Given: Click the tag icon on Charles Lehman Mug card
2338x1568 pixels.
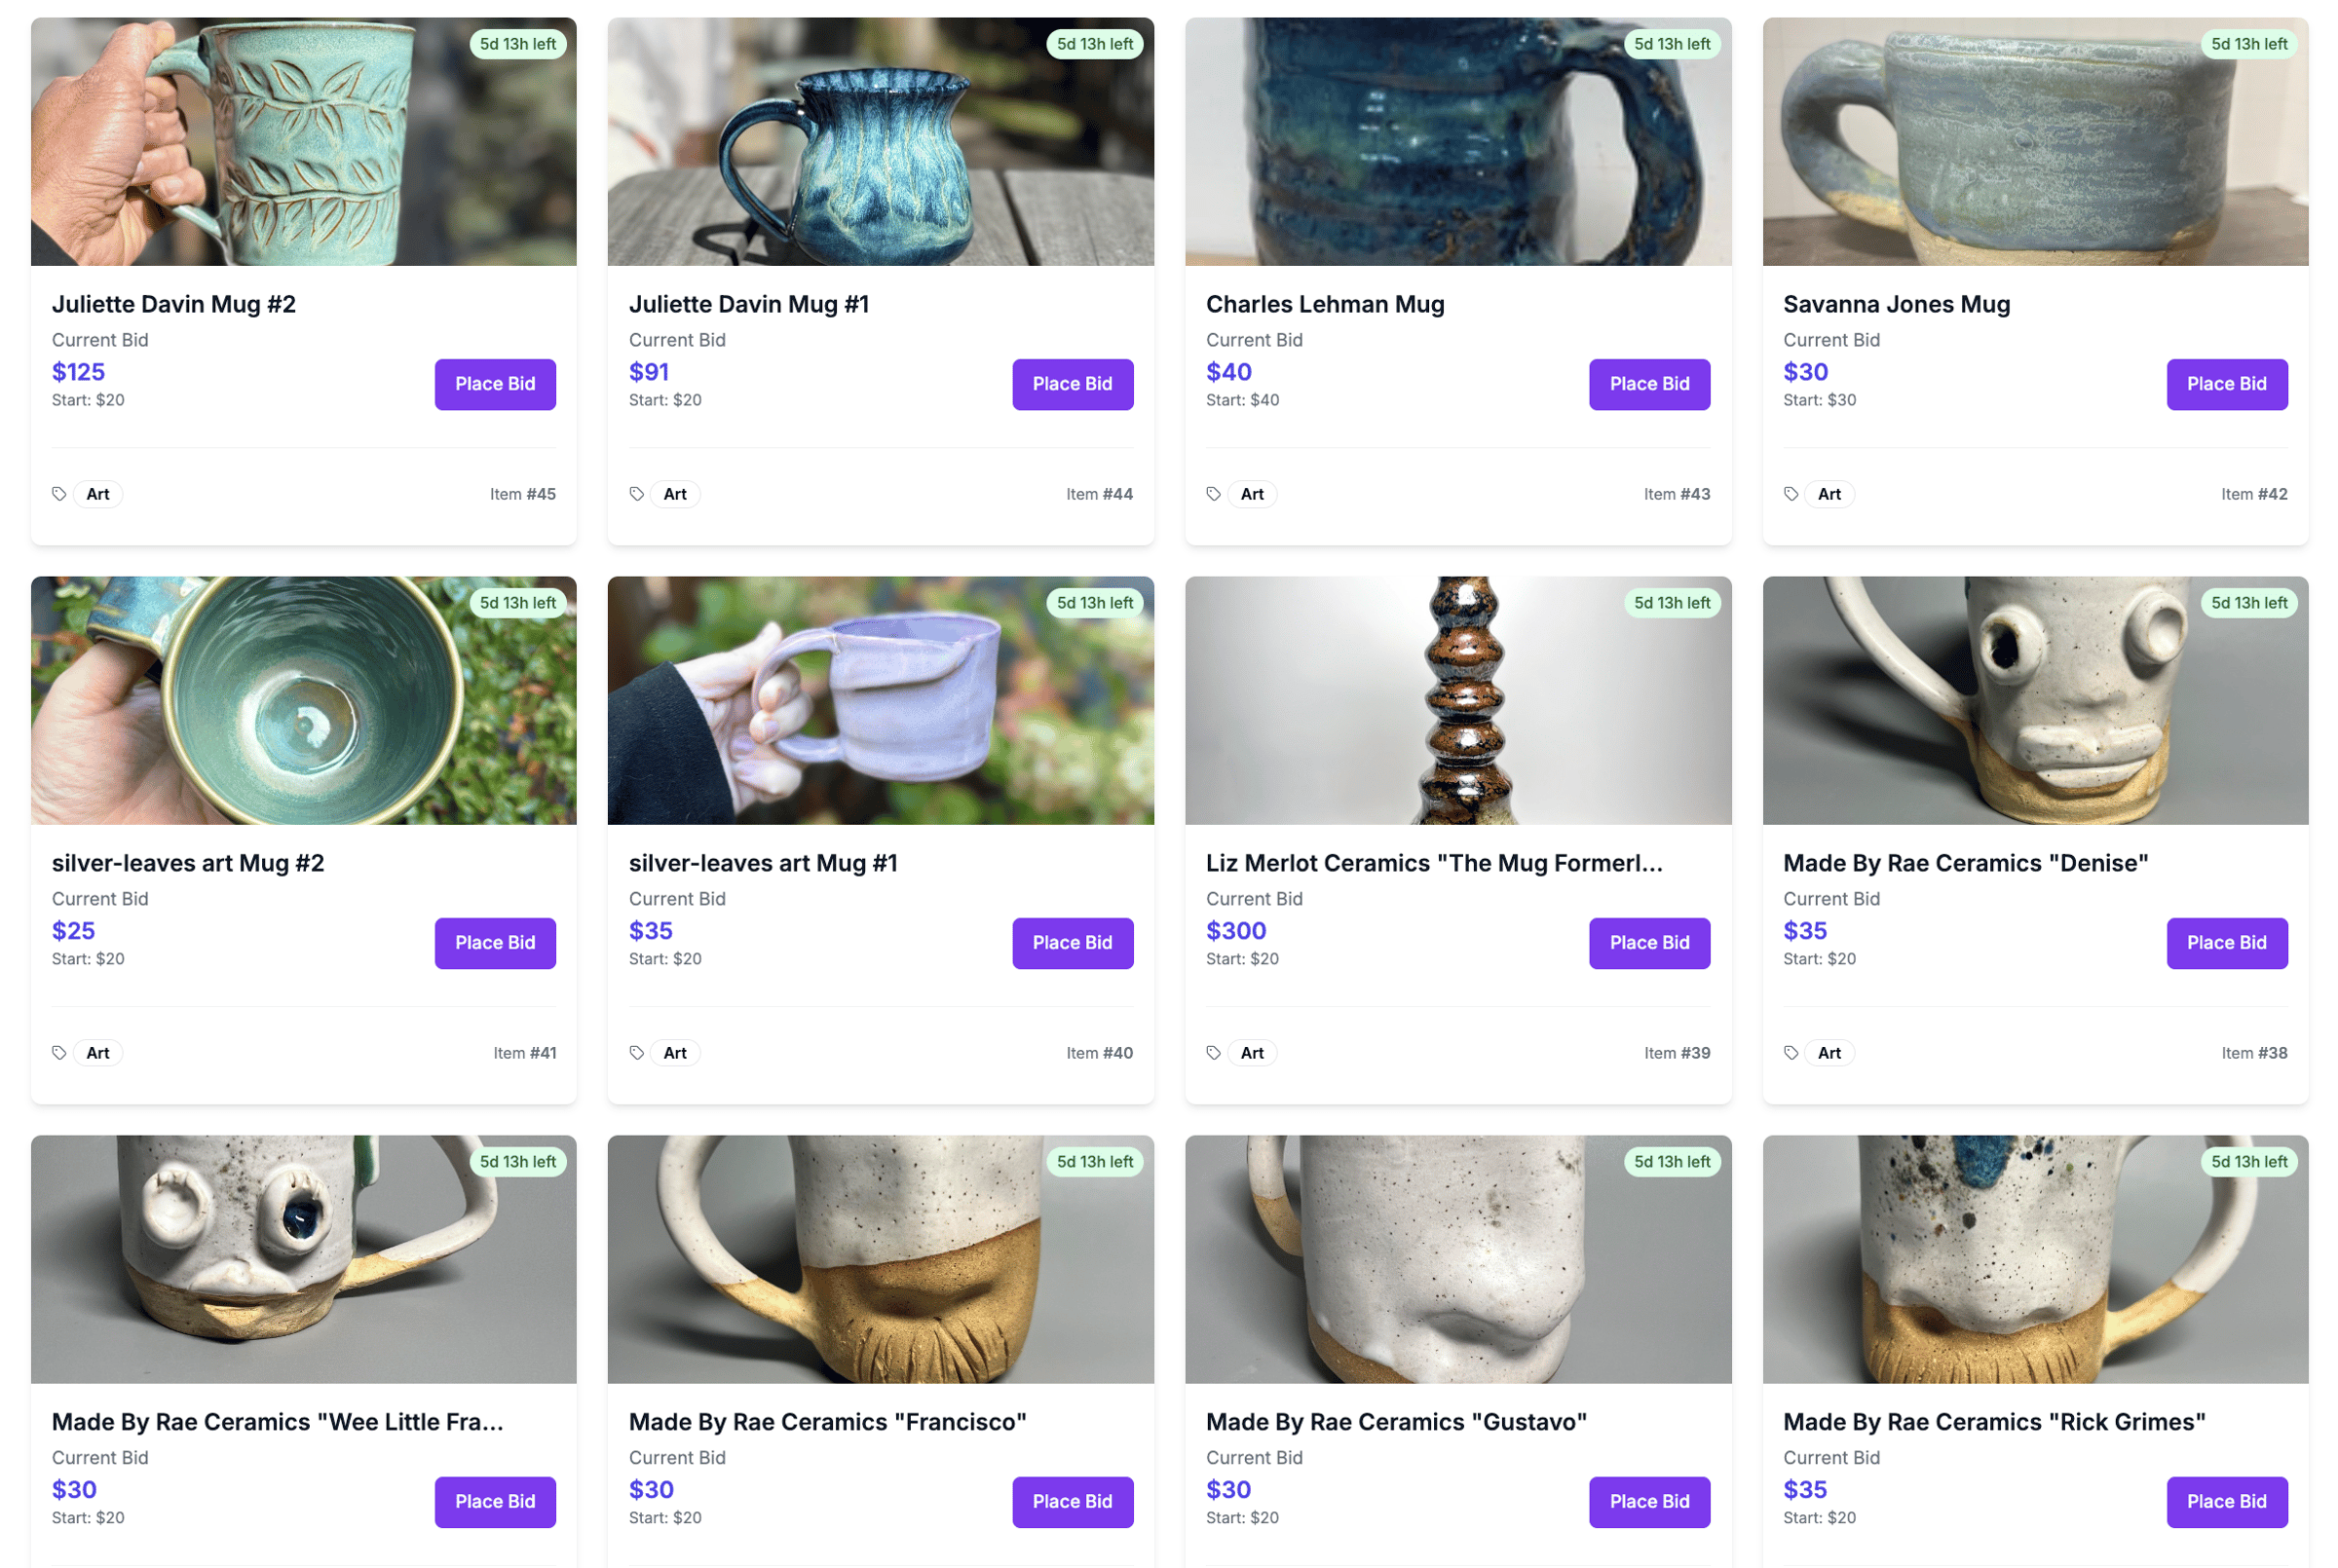Looking at the screenshot, I should pyautogui.click(x=1213, y=493).
